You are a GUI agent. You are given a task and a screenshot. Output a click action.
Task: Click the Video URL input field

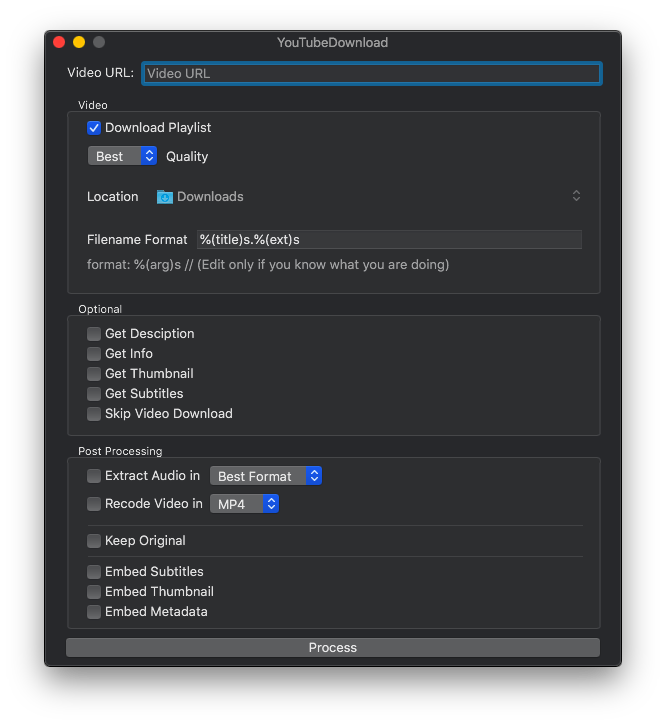pyautogui.click(x=371, y=74)
